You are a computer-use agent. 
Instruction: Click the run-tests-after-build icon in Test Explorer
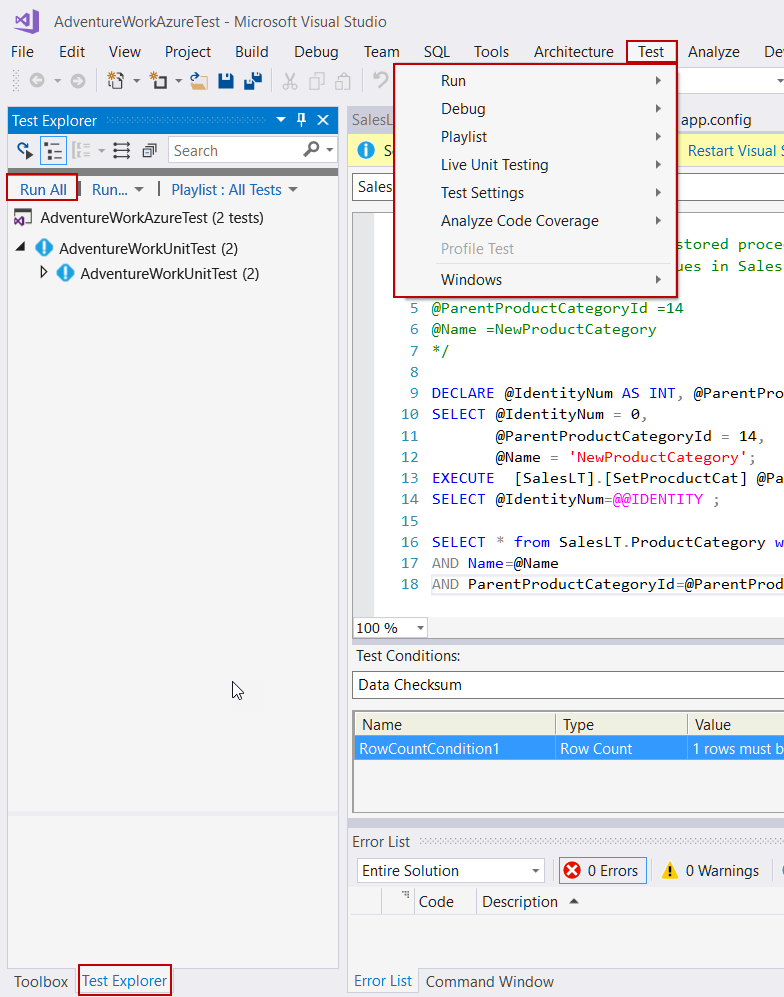25,151
